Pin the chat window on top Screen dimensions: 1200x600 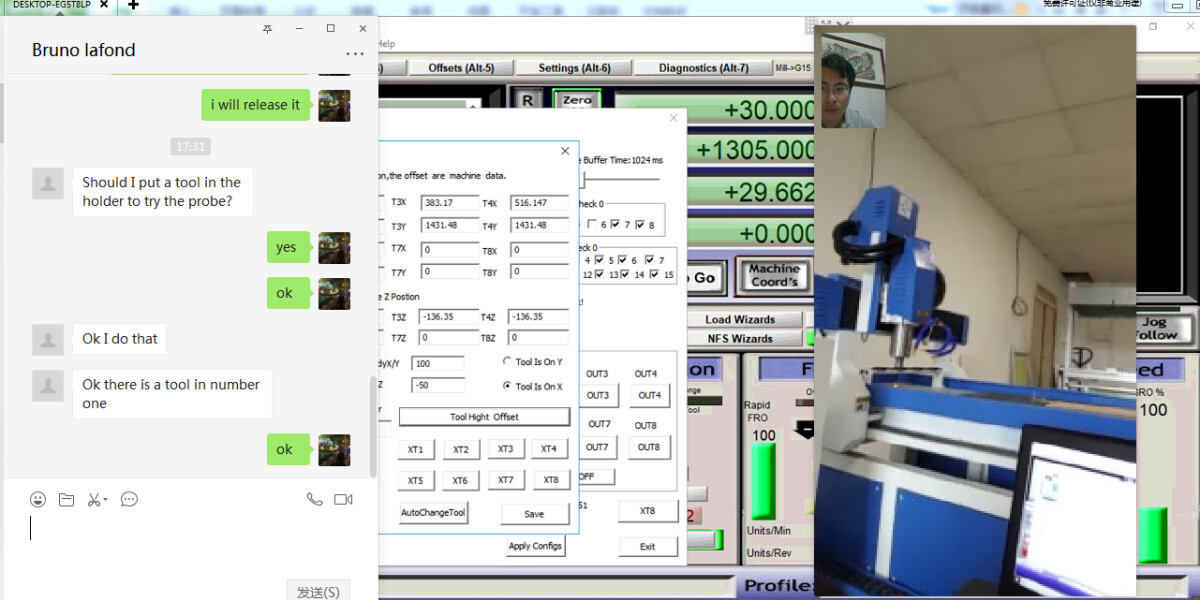point(267,29)
